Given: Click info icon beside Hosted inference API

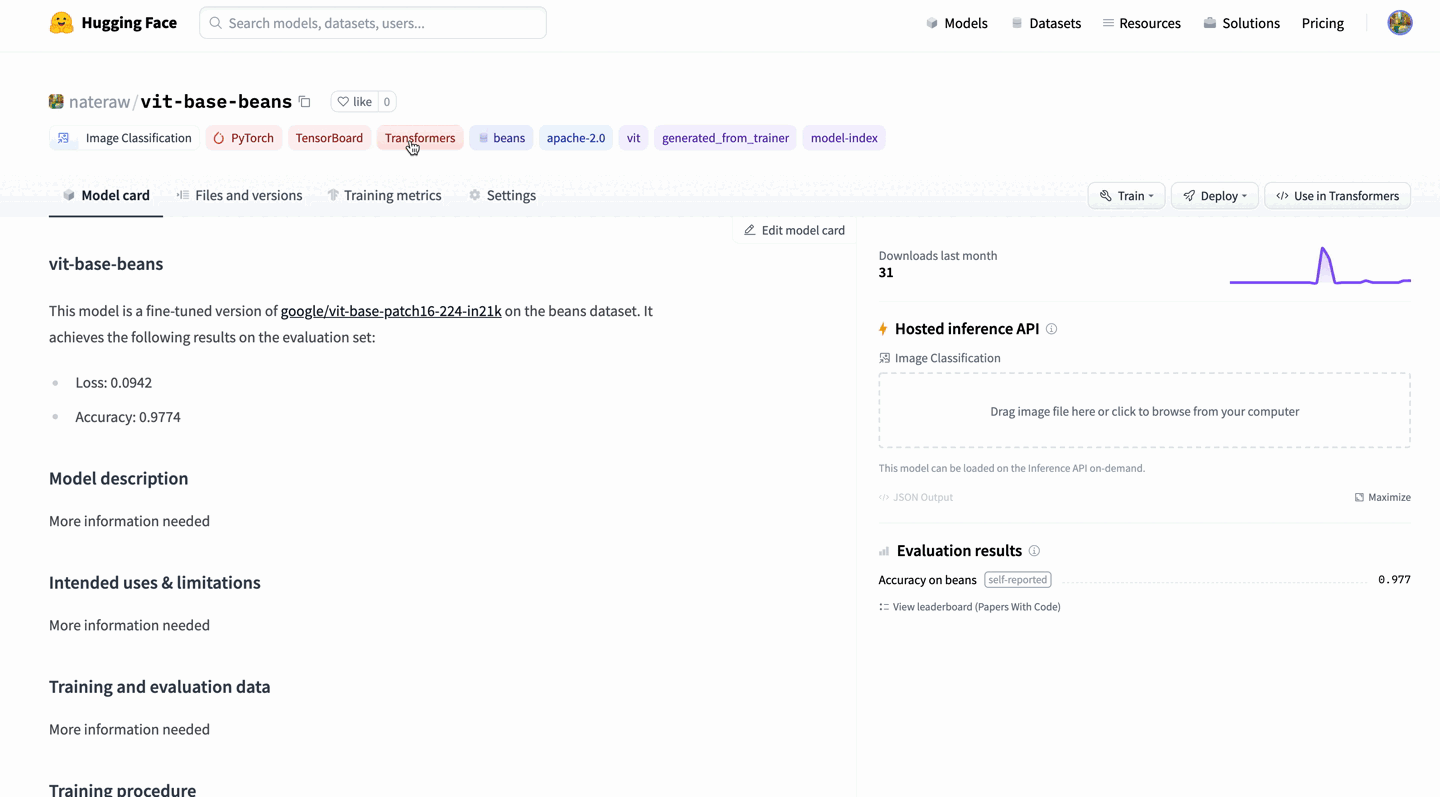Looking at the screenshot, I should tap(1051, 329).
